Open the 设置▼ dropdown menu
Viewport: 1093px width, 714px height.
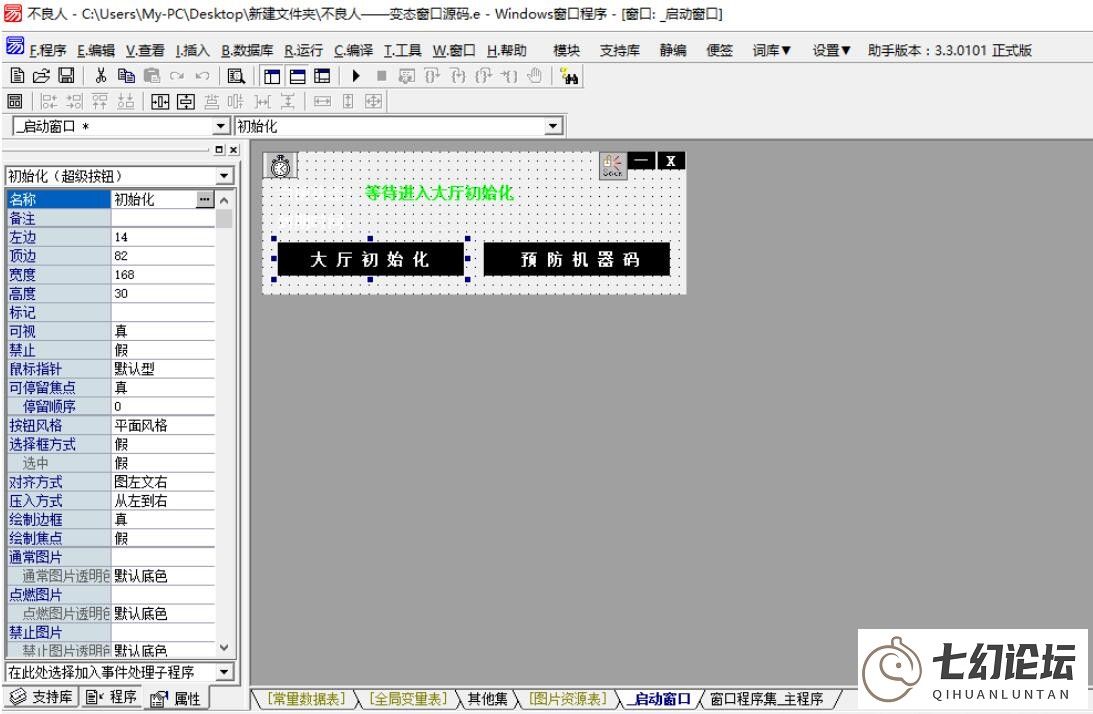832,50
